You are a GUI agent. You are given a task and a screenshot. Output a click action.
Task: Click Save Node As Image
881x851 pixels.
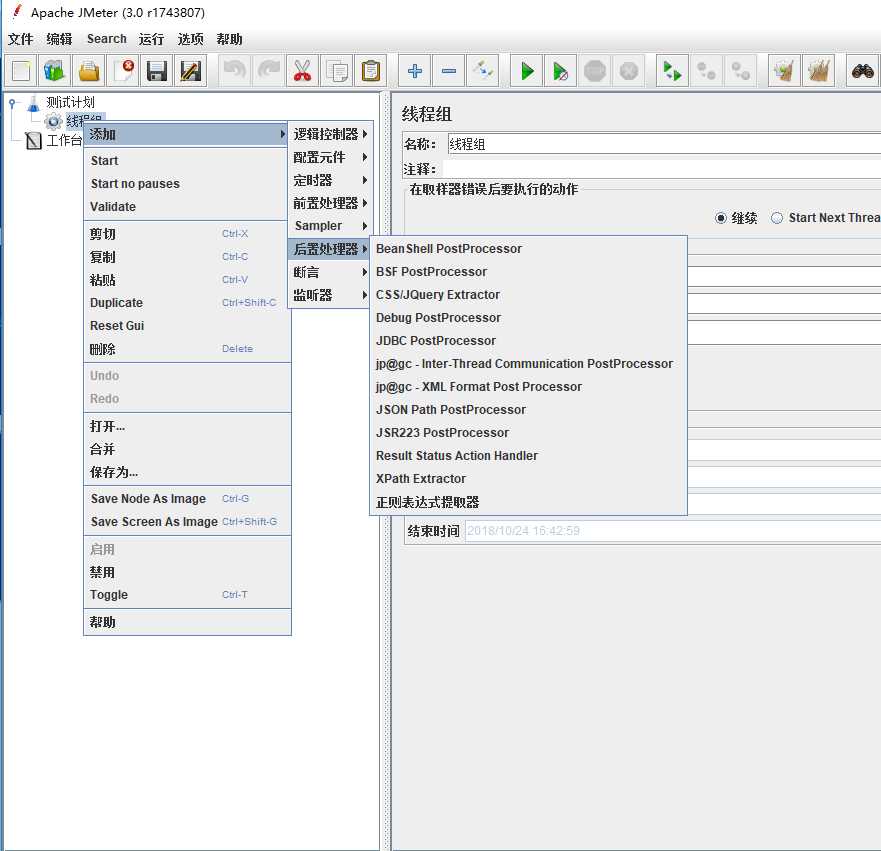(187, 499)
